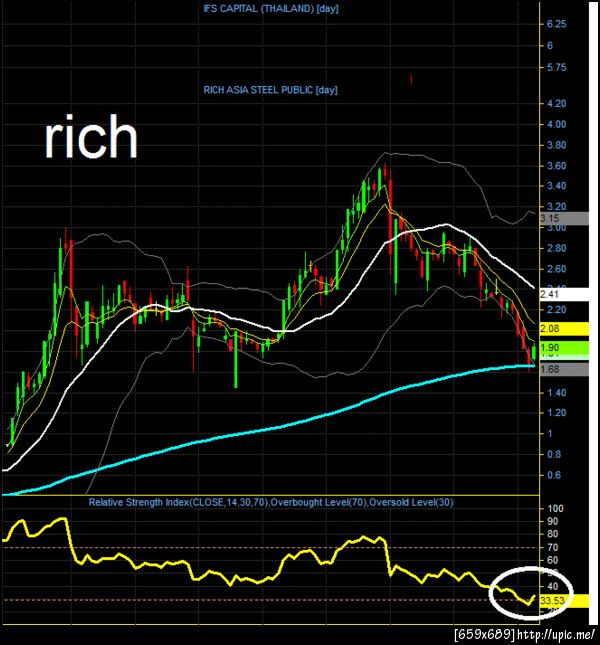Click the Relative Strength Index indicator title
This screenshot has height=645, width=600.
pyautogui.click(x=271, y=502)
